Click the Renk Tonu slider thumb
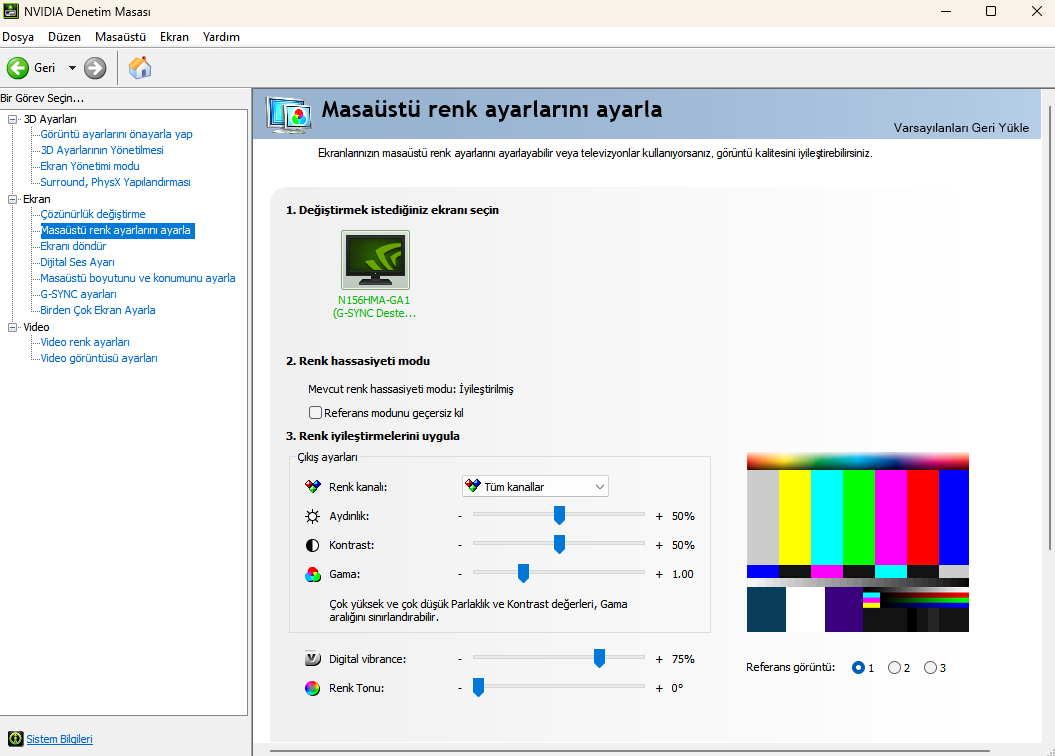 coord(478,687)
